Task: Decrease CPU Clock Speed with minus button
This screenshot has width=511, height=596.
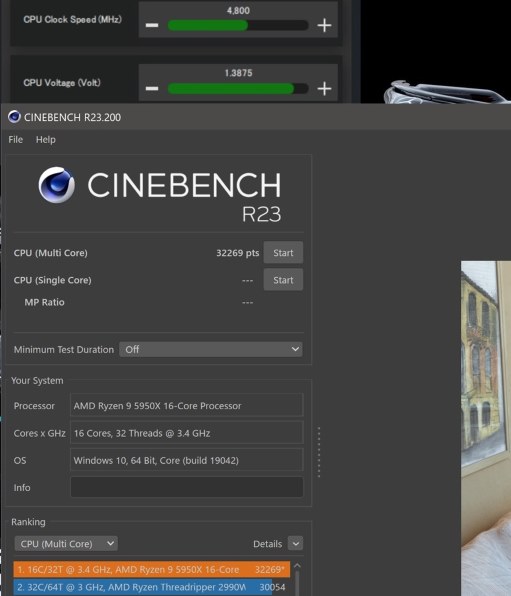Action: tap(152, 25)
